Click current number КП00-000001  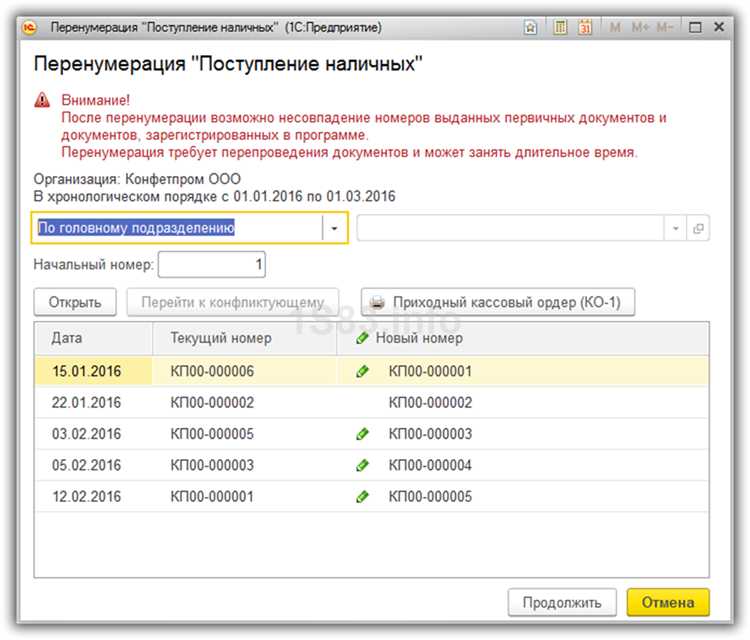pos(212,497)
